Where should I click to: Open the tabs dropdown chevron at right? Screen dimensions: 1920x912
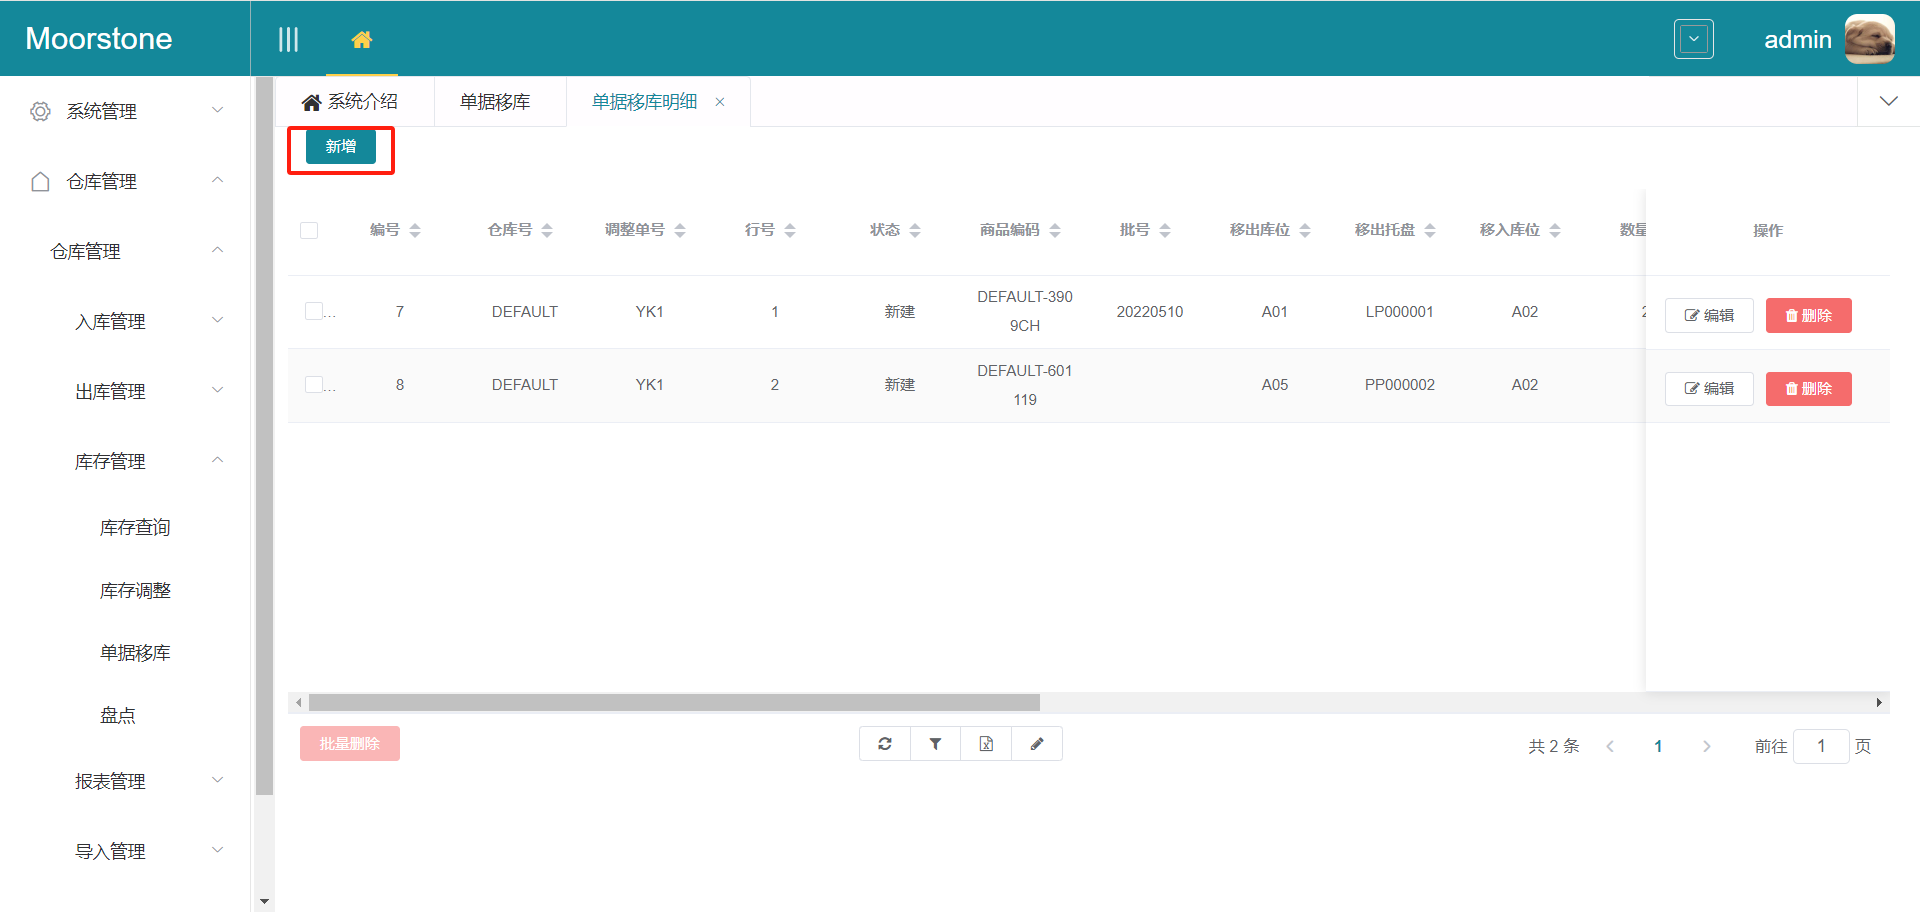pos(1888,101)
